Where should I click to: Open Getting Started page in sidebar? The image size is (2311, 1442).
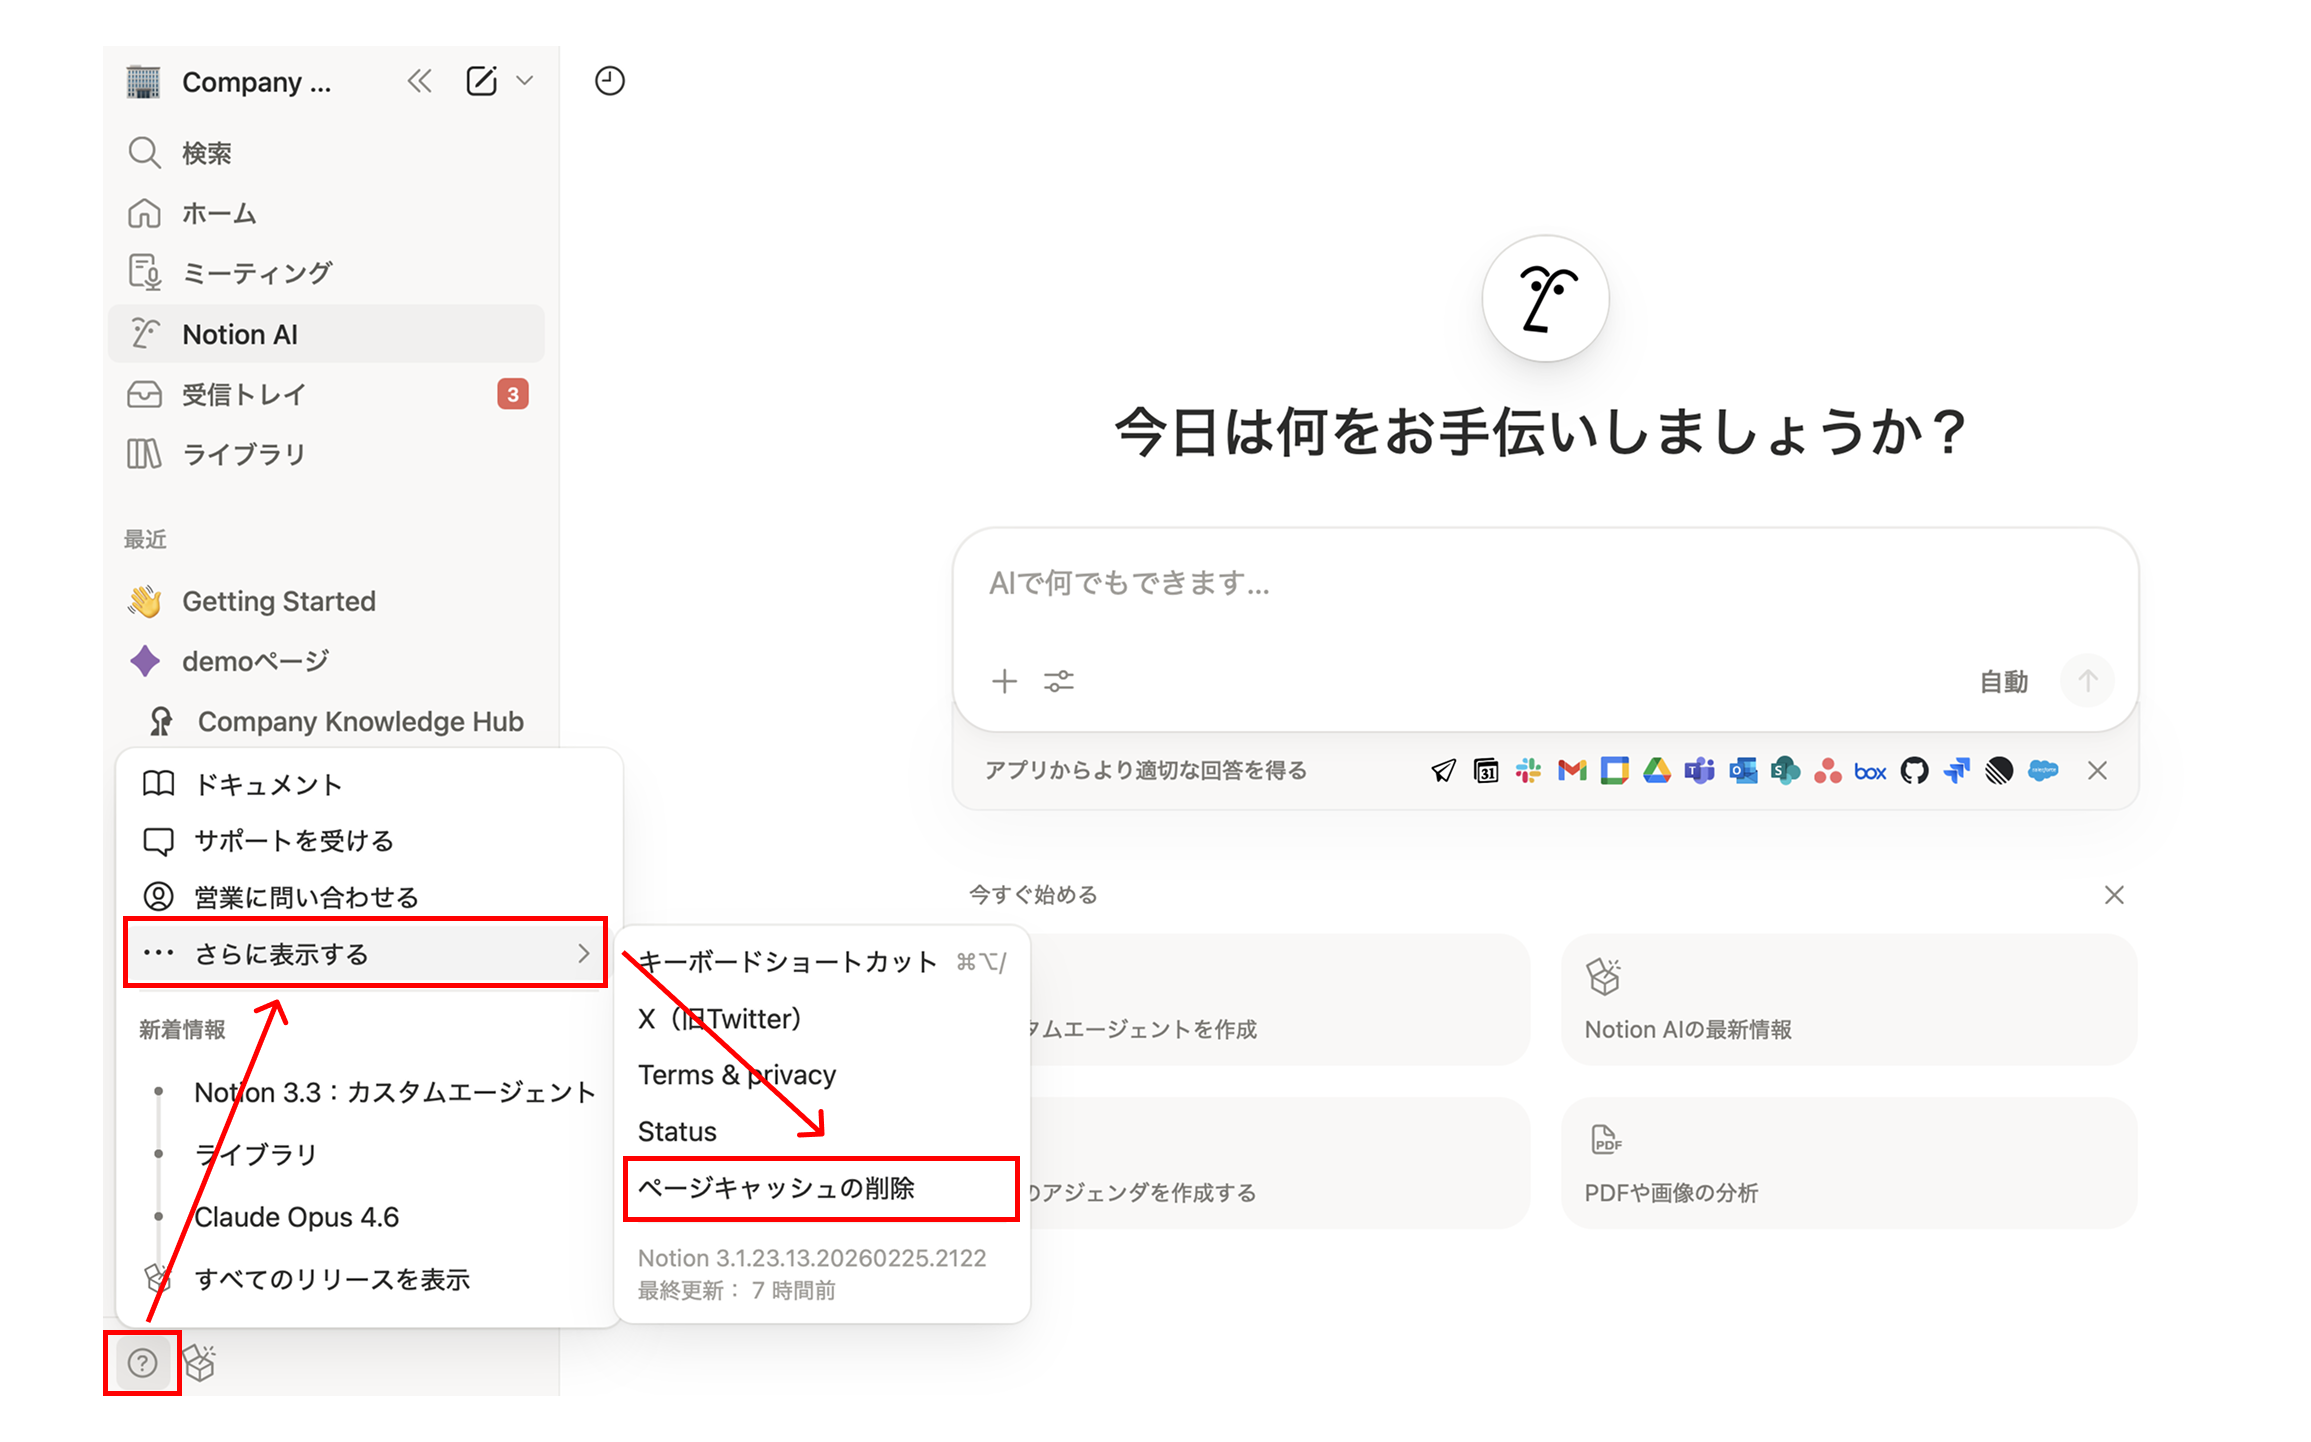pyautogui.click(x=278, y=601)
